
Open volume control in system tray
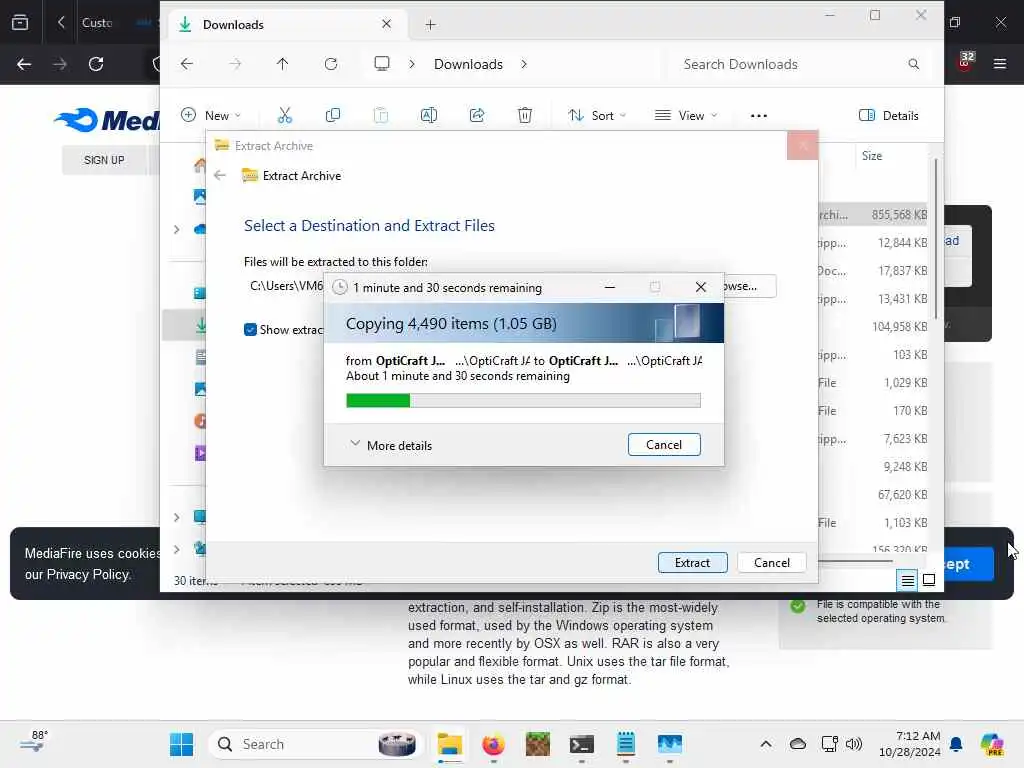click(x=854, y=744)
